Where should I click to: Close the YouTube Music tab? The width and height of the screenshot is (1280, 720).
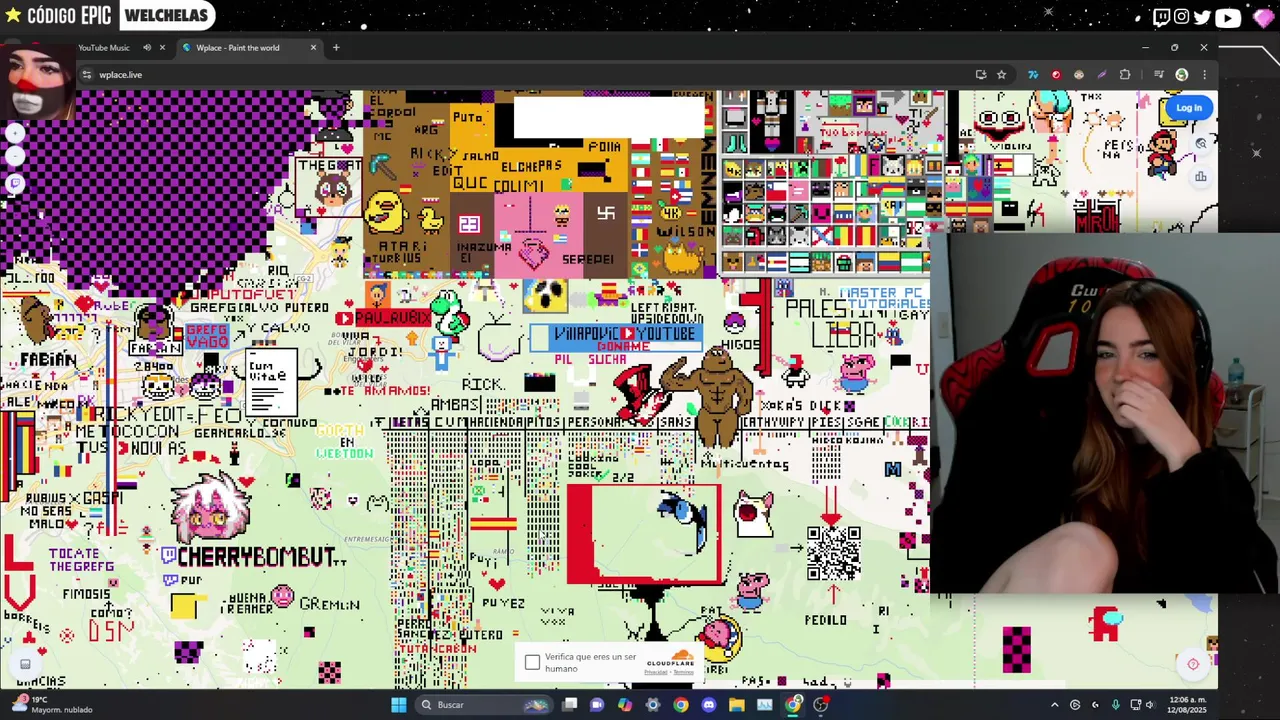point(162,48)
